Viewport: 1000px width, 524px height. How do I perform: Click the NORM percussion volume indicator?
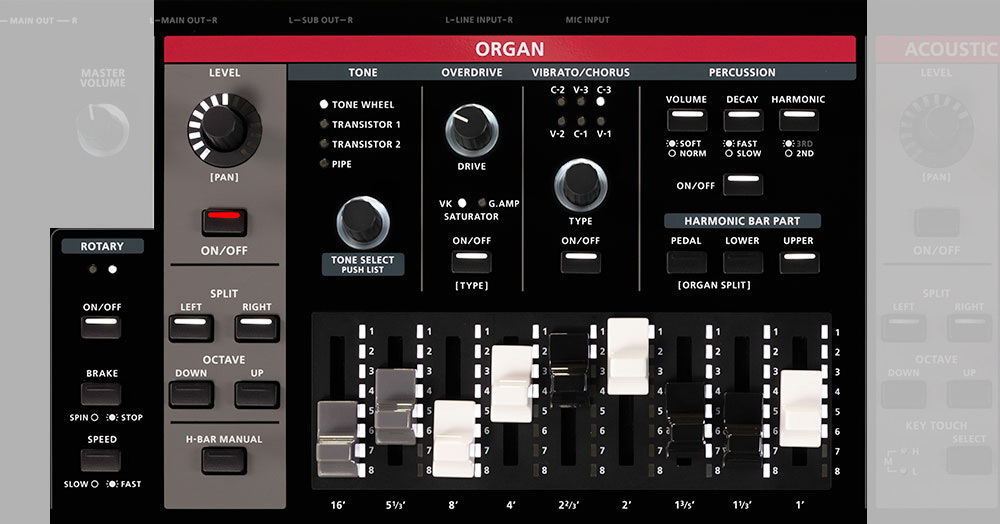click(672, 153)
